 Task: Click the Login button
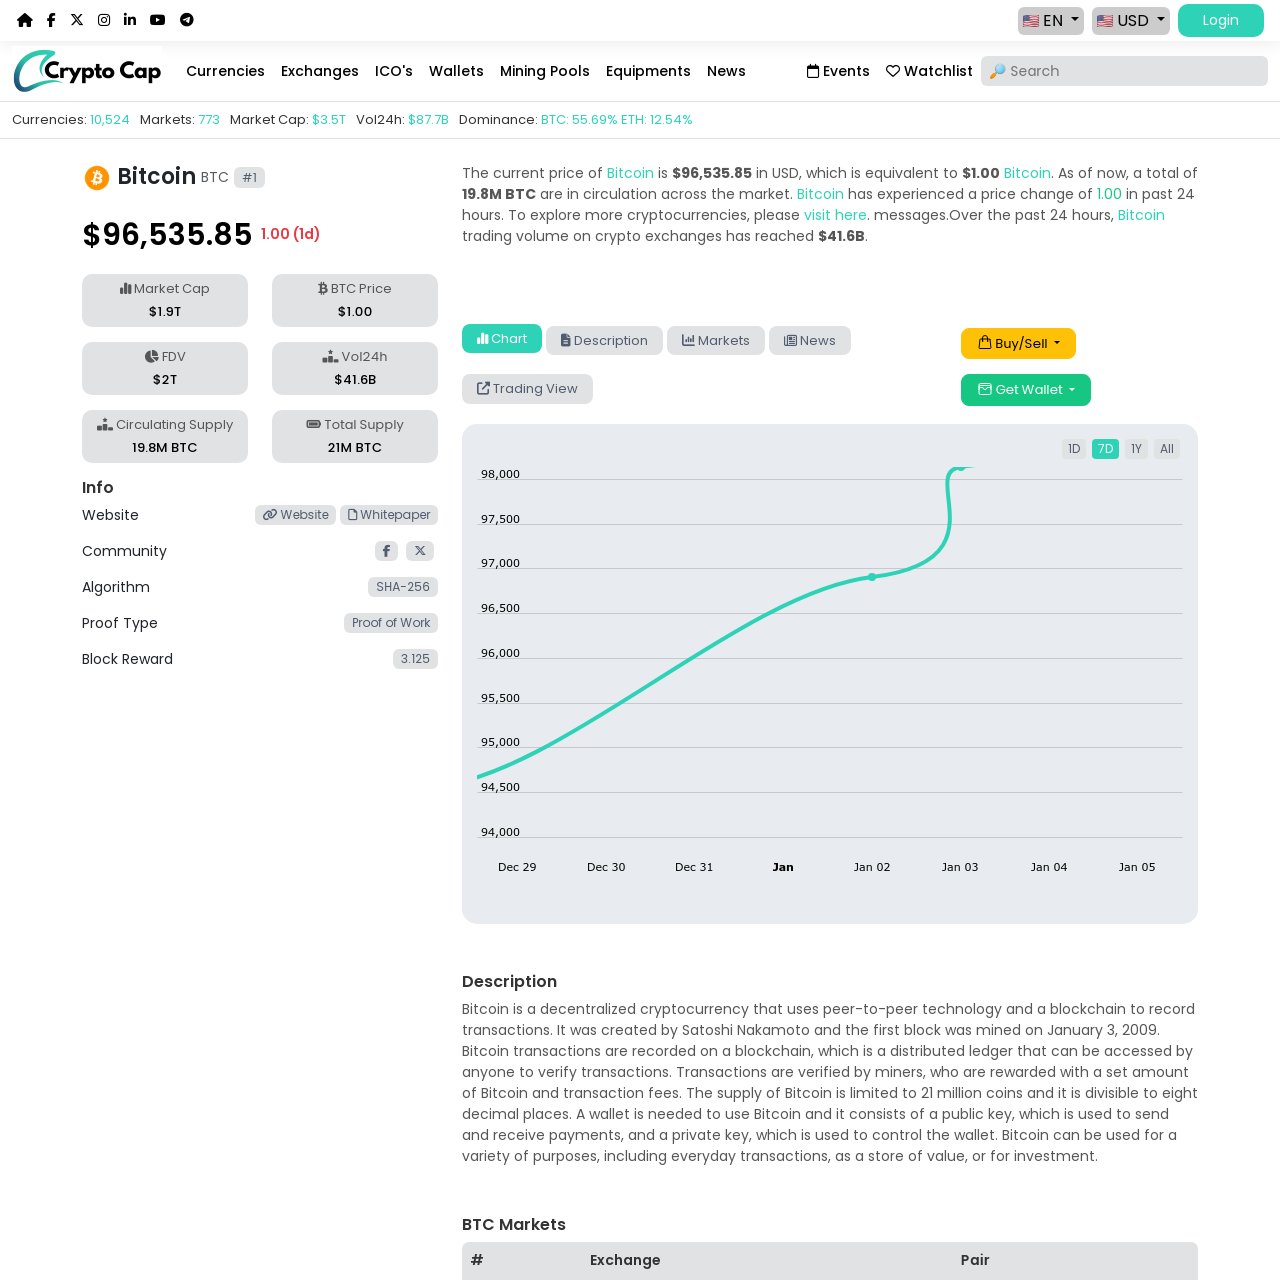coord(1220,19)
